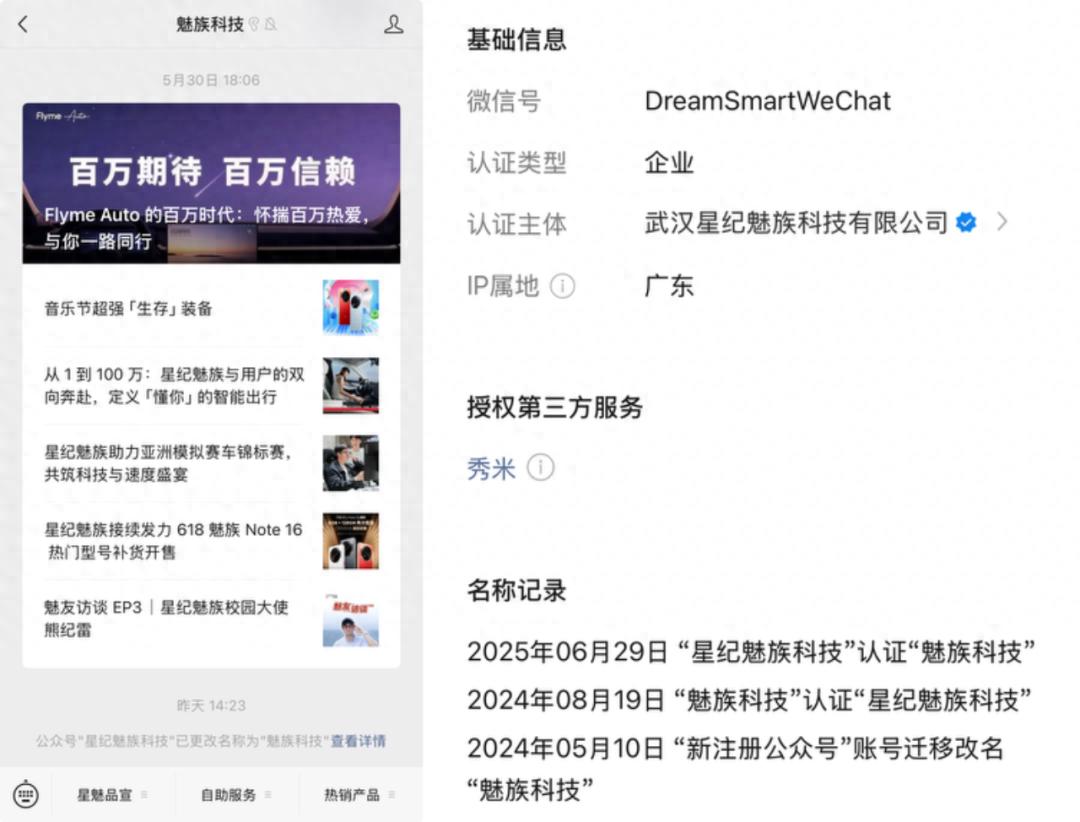Tap the 2025年06月29日 name record
This screenshot has height=822, width=1080.
tap(751, 651)
